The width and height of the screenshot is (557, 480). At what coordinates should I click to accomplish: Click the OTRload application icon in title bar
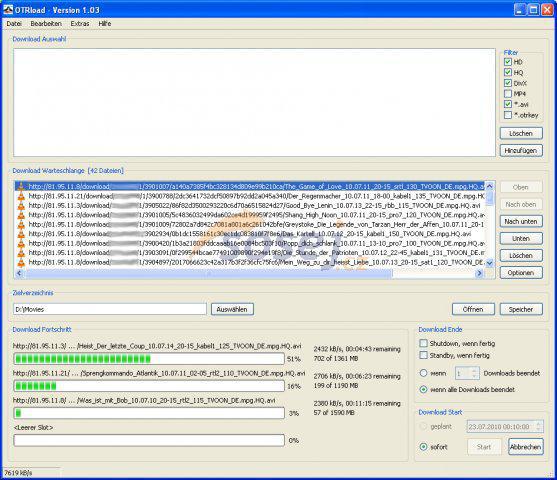[8, 10]
